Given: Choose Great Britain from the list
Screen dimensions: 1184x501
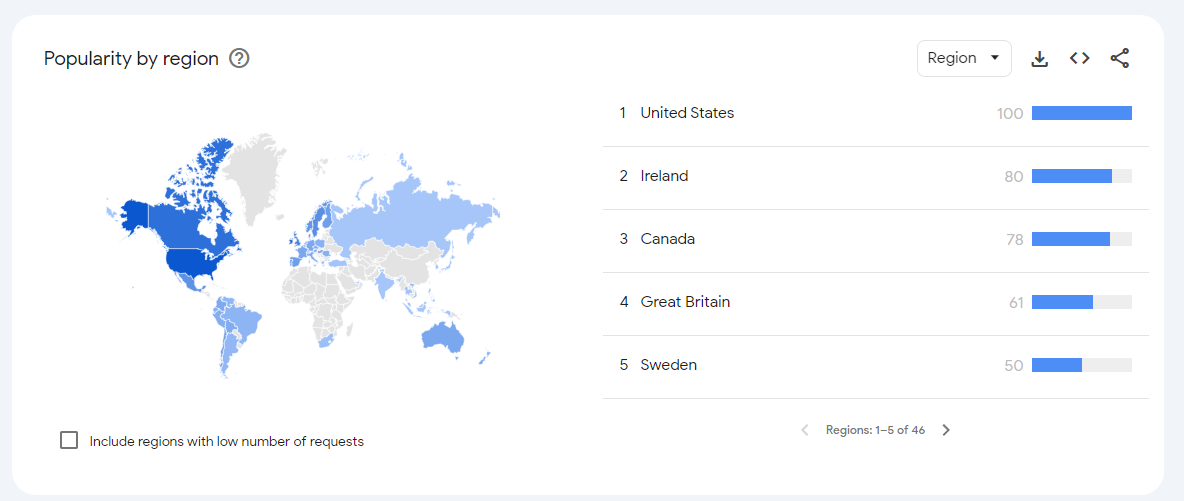Looking at the screenshot, I should [685, 302].
